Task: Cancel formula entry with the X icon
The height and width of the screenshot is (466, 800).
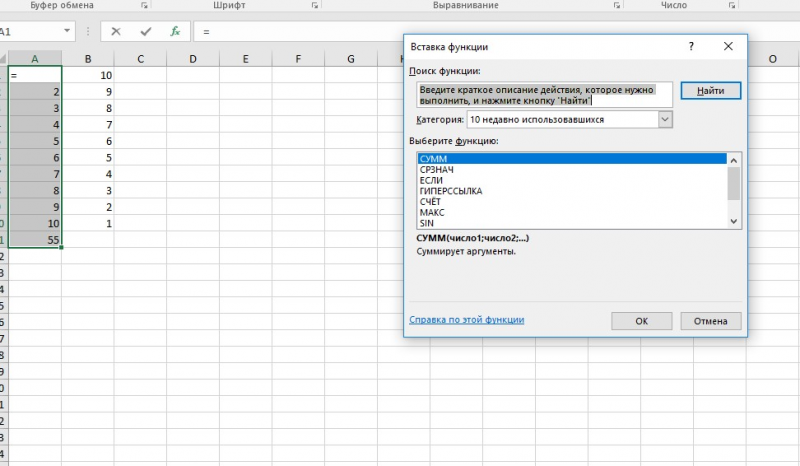Action: [116, 32]
